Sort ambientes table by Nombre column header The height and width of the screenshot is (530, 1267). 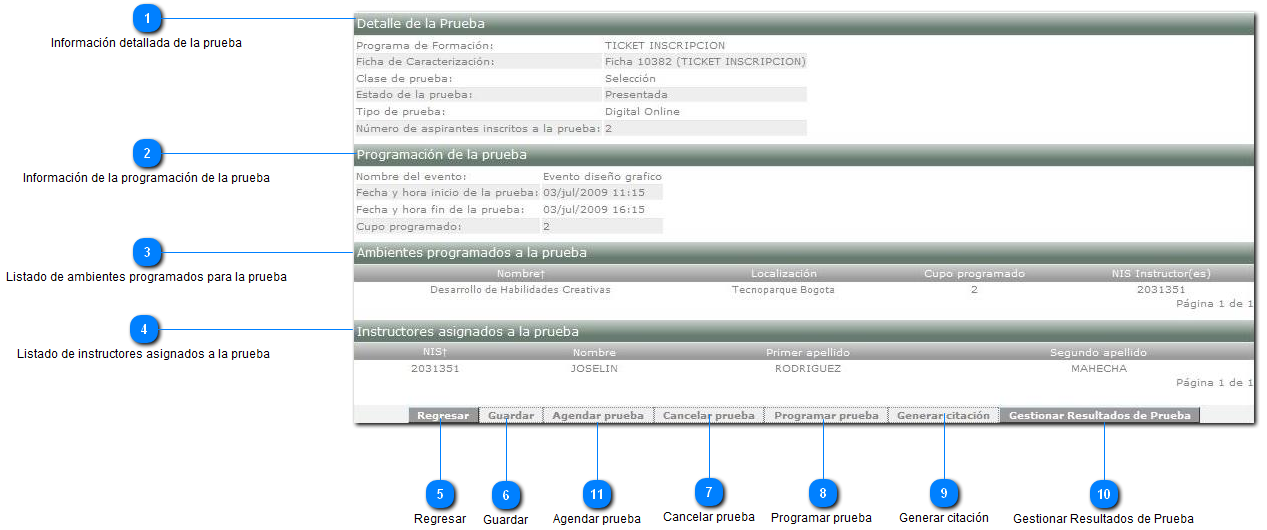coord(520,274)
